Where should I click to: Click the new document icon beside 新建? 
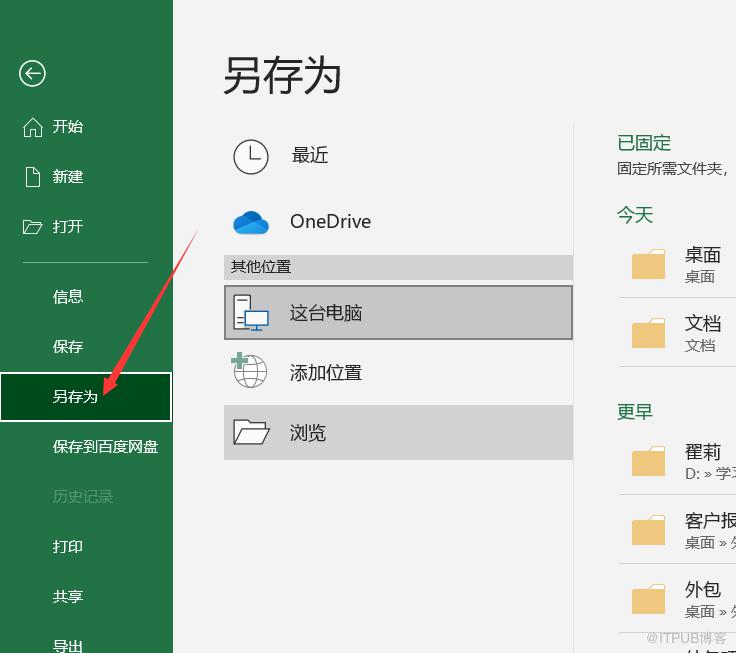pyautogui.click(x=33, y=177)
